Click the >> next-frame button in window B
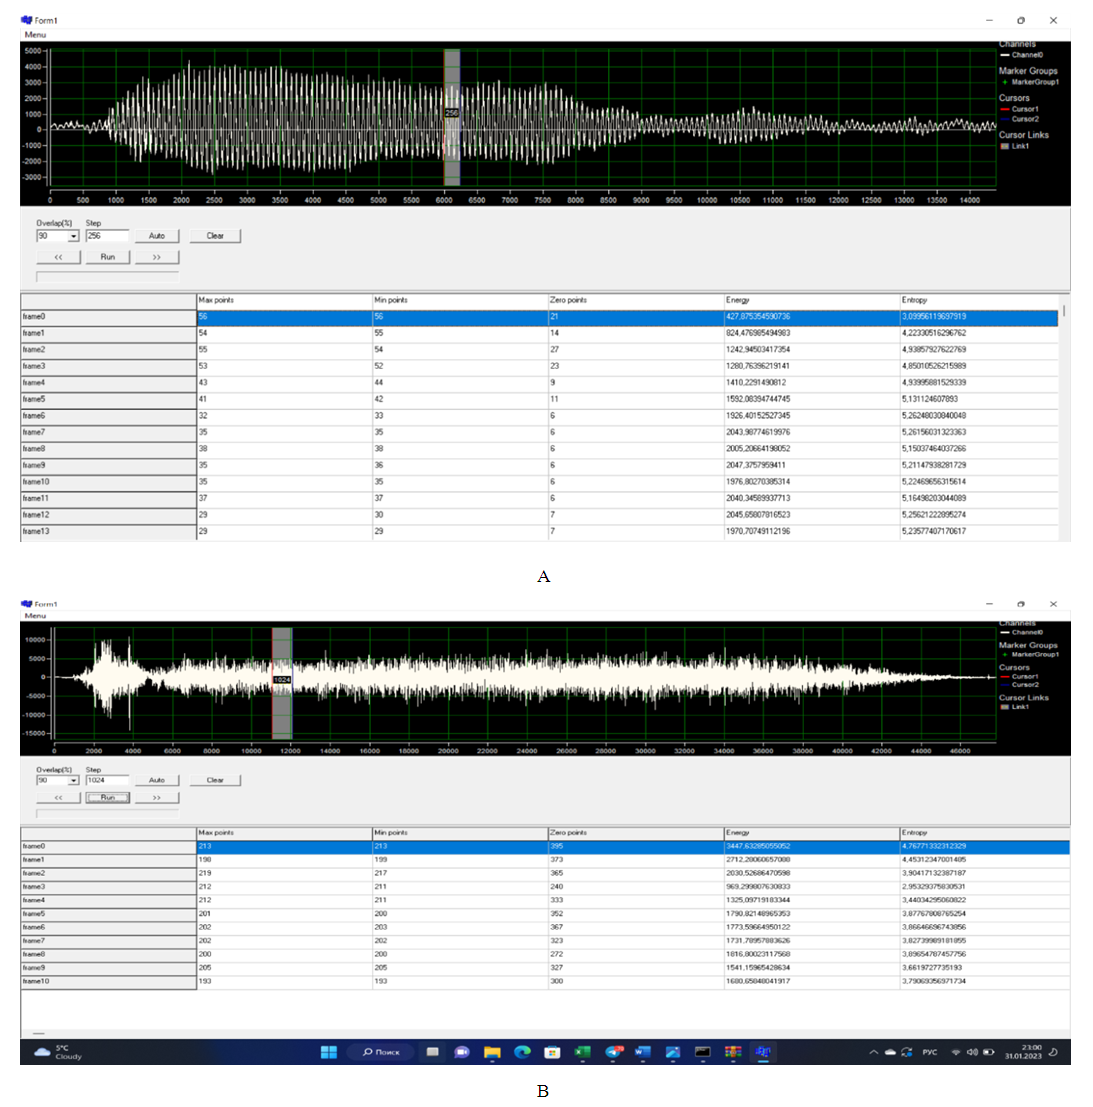The height and width of the screenshot is (1107, 1093). click(x=157, y=798)
